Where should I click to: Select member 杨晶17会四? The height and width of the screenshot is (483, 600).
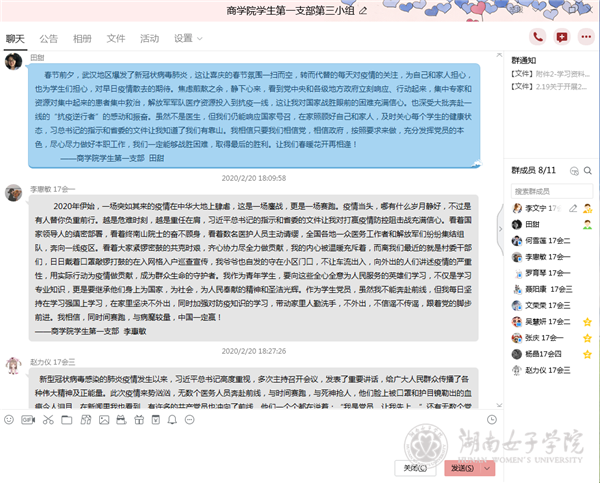[x=552, y=354]
